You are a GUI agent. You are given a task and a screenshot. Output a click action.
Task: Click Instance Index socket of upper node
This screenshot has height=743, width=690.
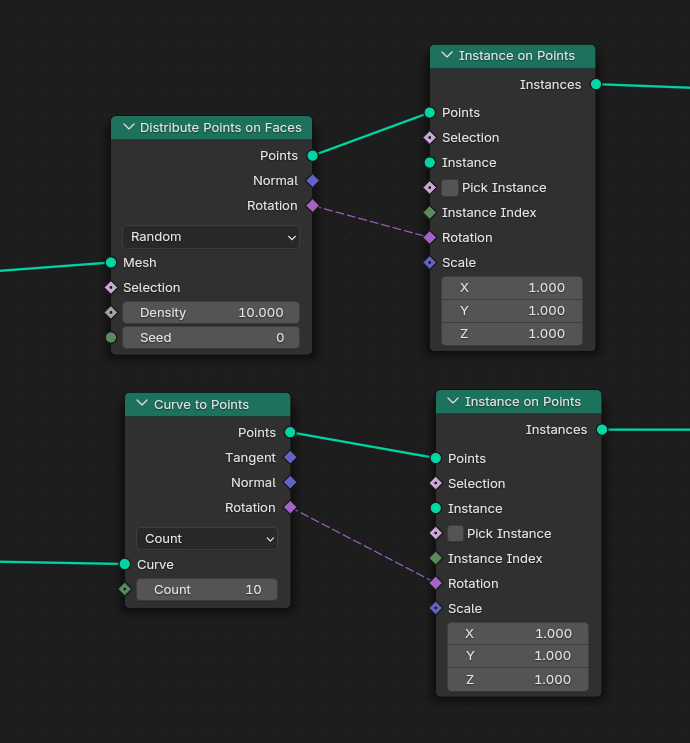[430, 213]
